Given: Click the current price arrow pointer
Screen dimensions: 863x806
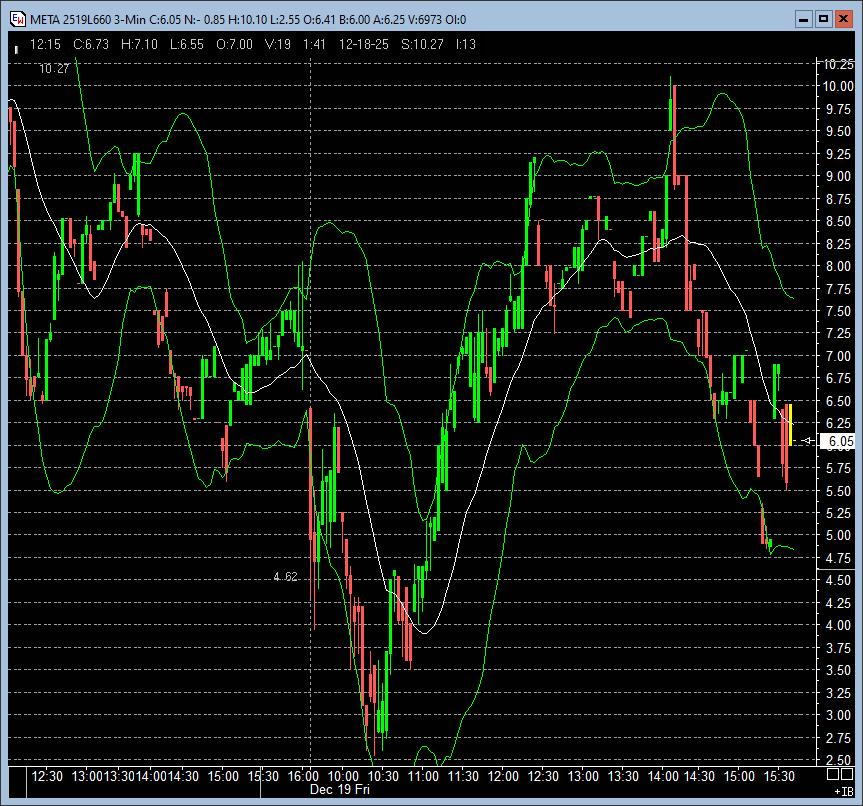Looking at the screenshot, I should point(808,441).
